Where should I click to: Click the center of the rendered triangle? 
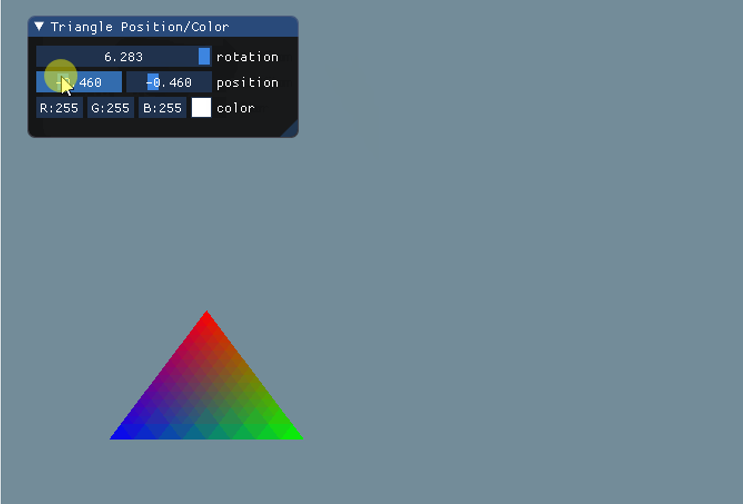pyautogui.click(x=206, y=395)
